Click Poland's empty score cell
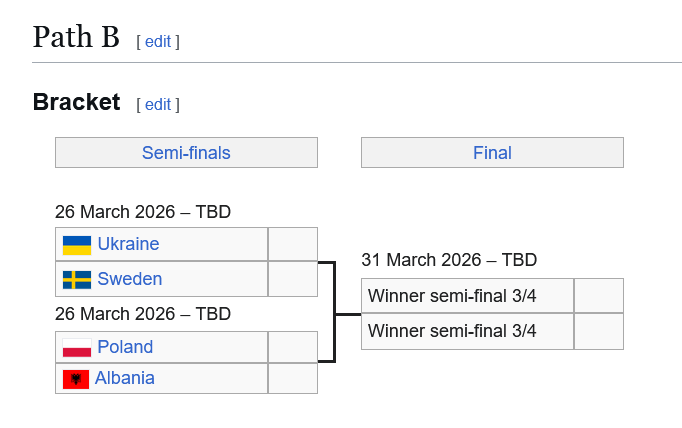The width and height of the screenshot is (682, 428). click(293, 347)
